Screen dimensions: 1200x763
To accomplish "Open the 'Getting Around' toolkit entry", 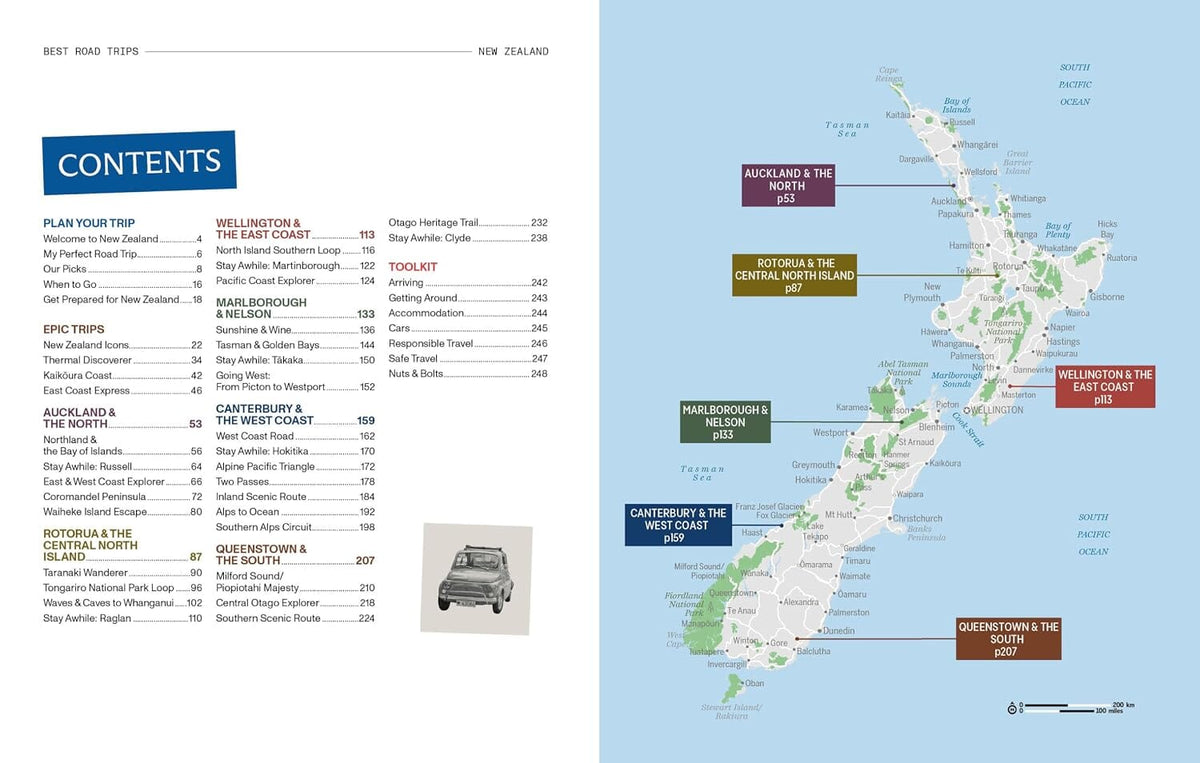I will pyautogui.click(x=468, y=298).
